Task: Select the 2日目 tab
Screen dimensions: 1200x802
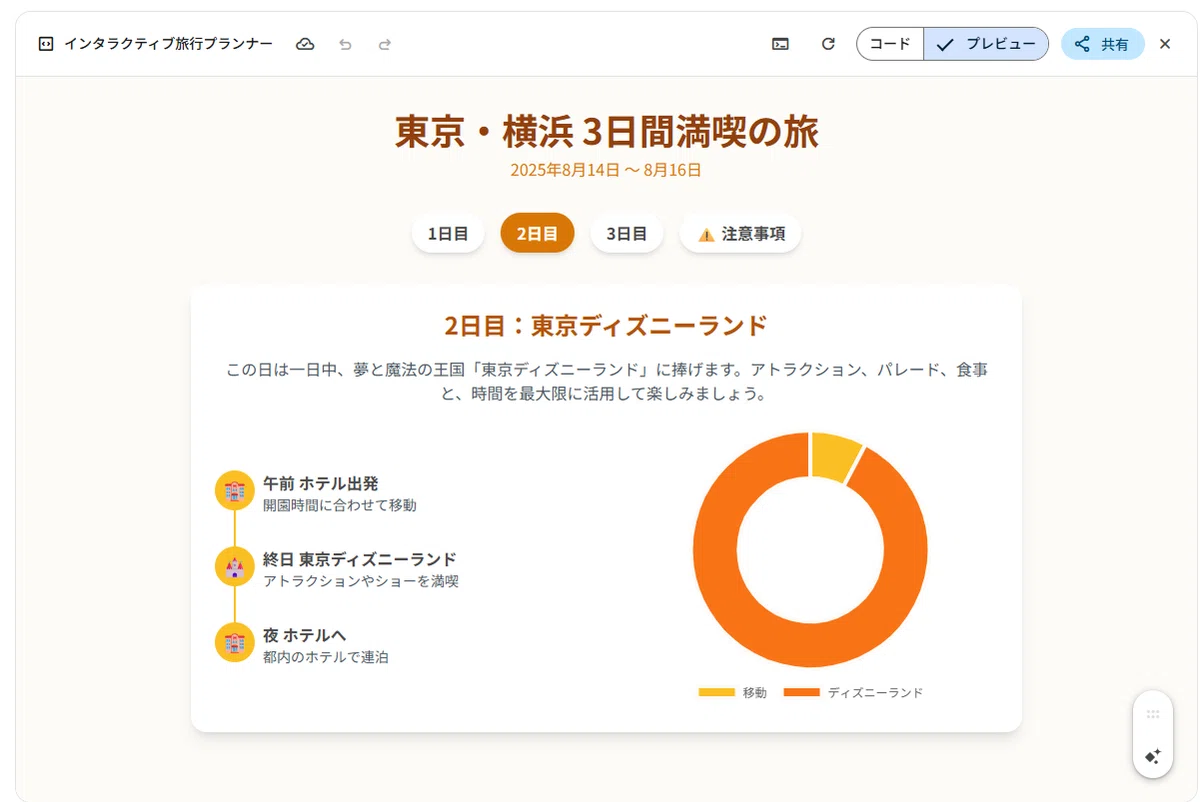Action: click(537, 233)
